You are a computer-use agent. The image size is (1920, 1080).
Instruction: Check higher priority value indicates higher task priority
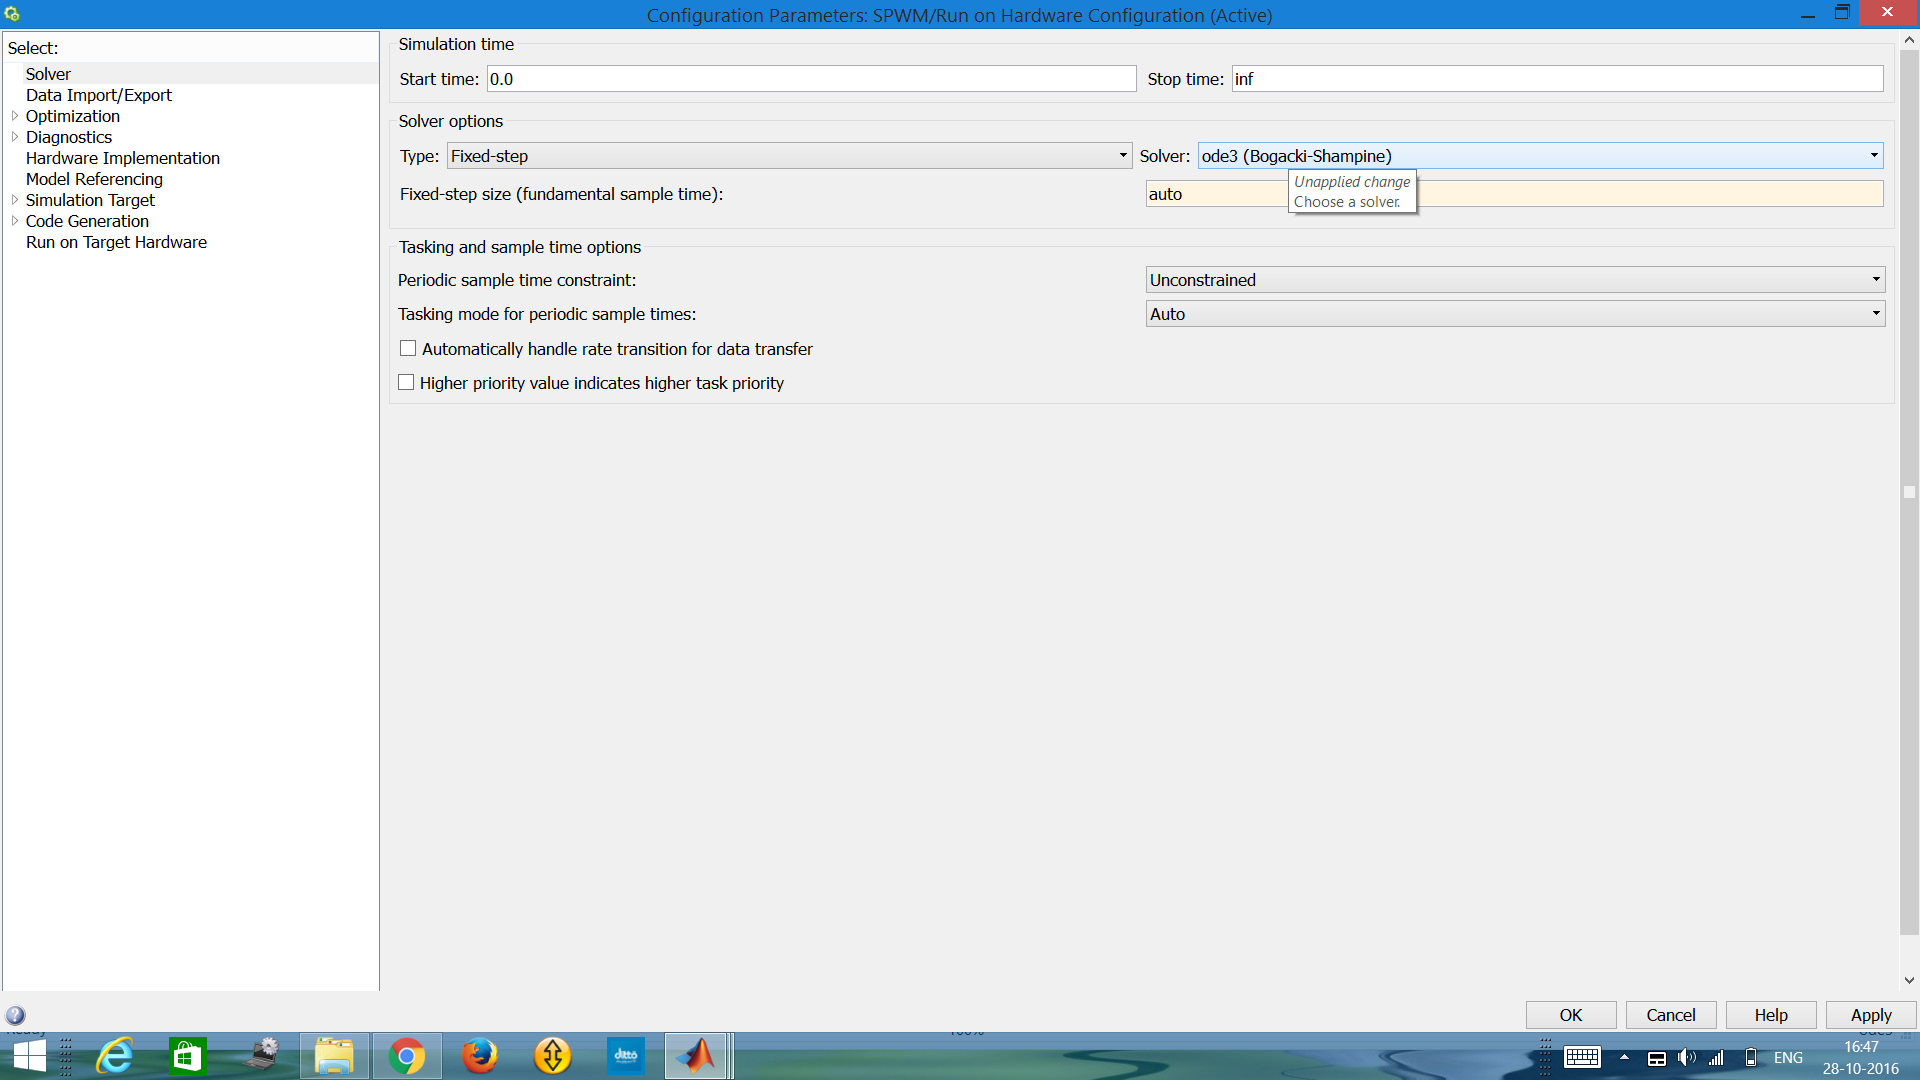click(406, 381)
